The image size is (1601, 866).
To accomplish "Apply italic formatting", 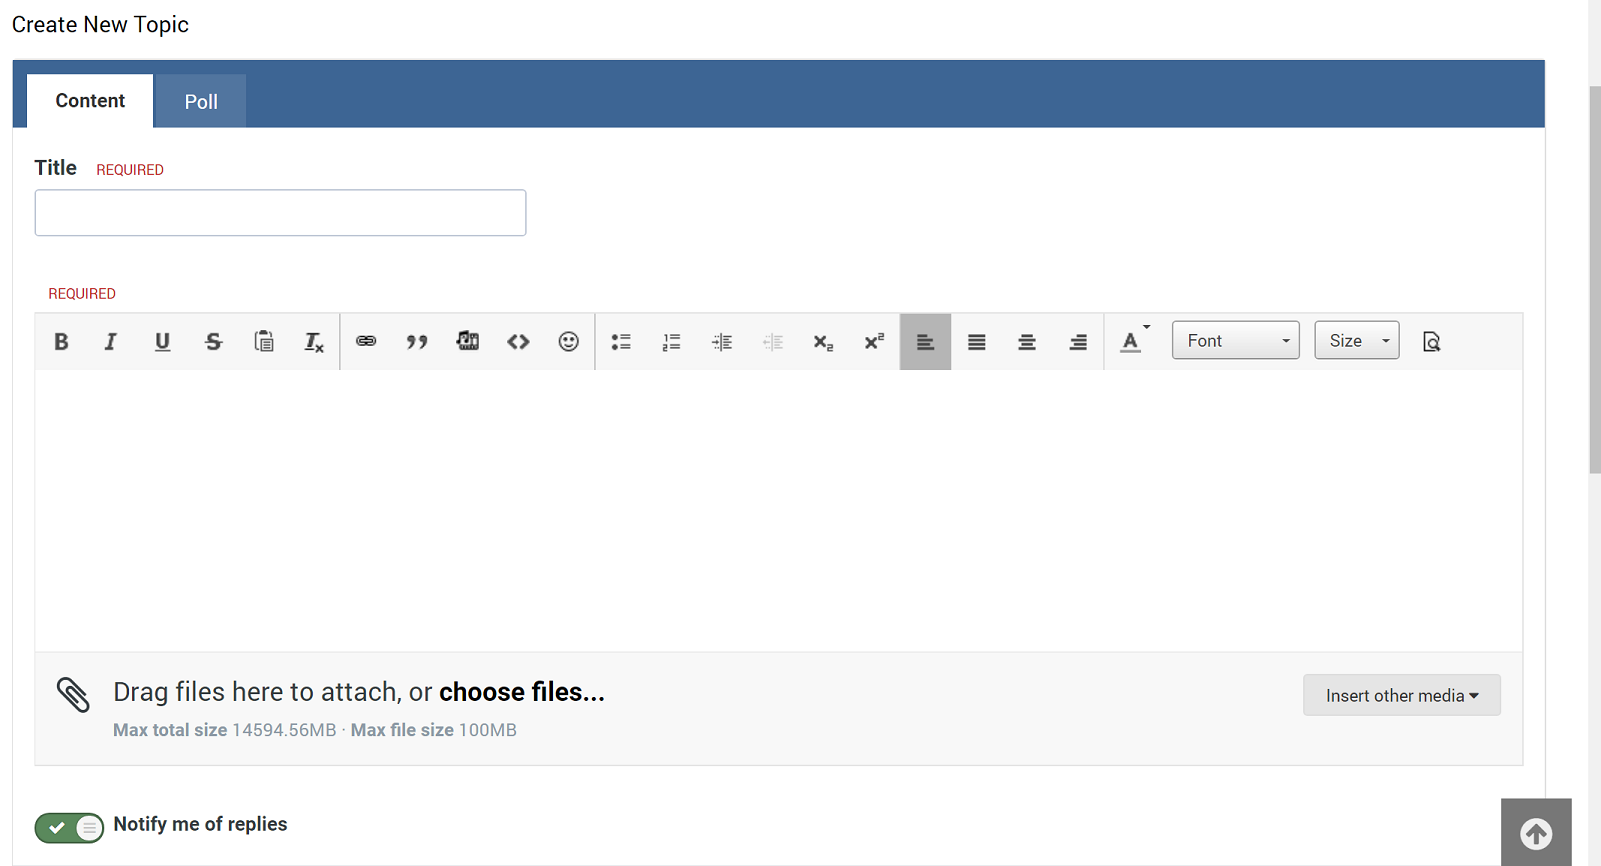I will point(111,342).
